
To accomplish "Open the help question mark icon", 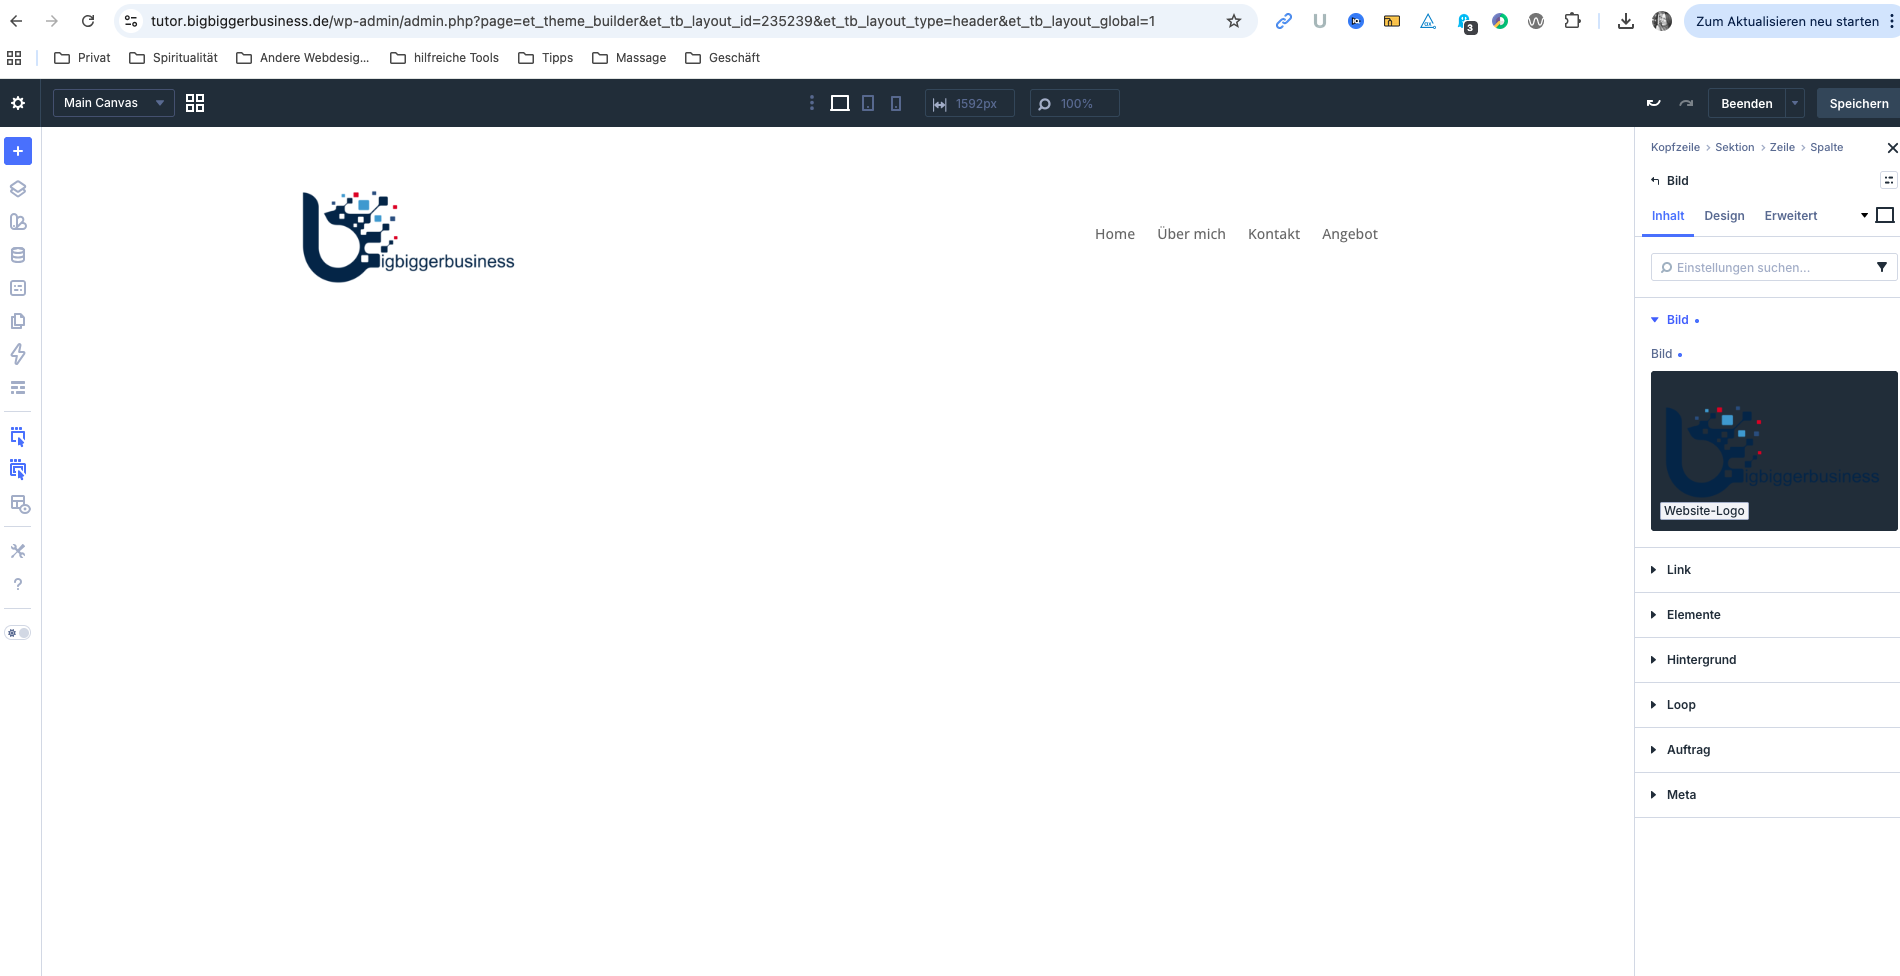I will pyautogui.click(x=18, y=584).
